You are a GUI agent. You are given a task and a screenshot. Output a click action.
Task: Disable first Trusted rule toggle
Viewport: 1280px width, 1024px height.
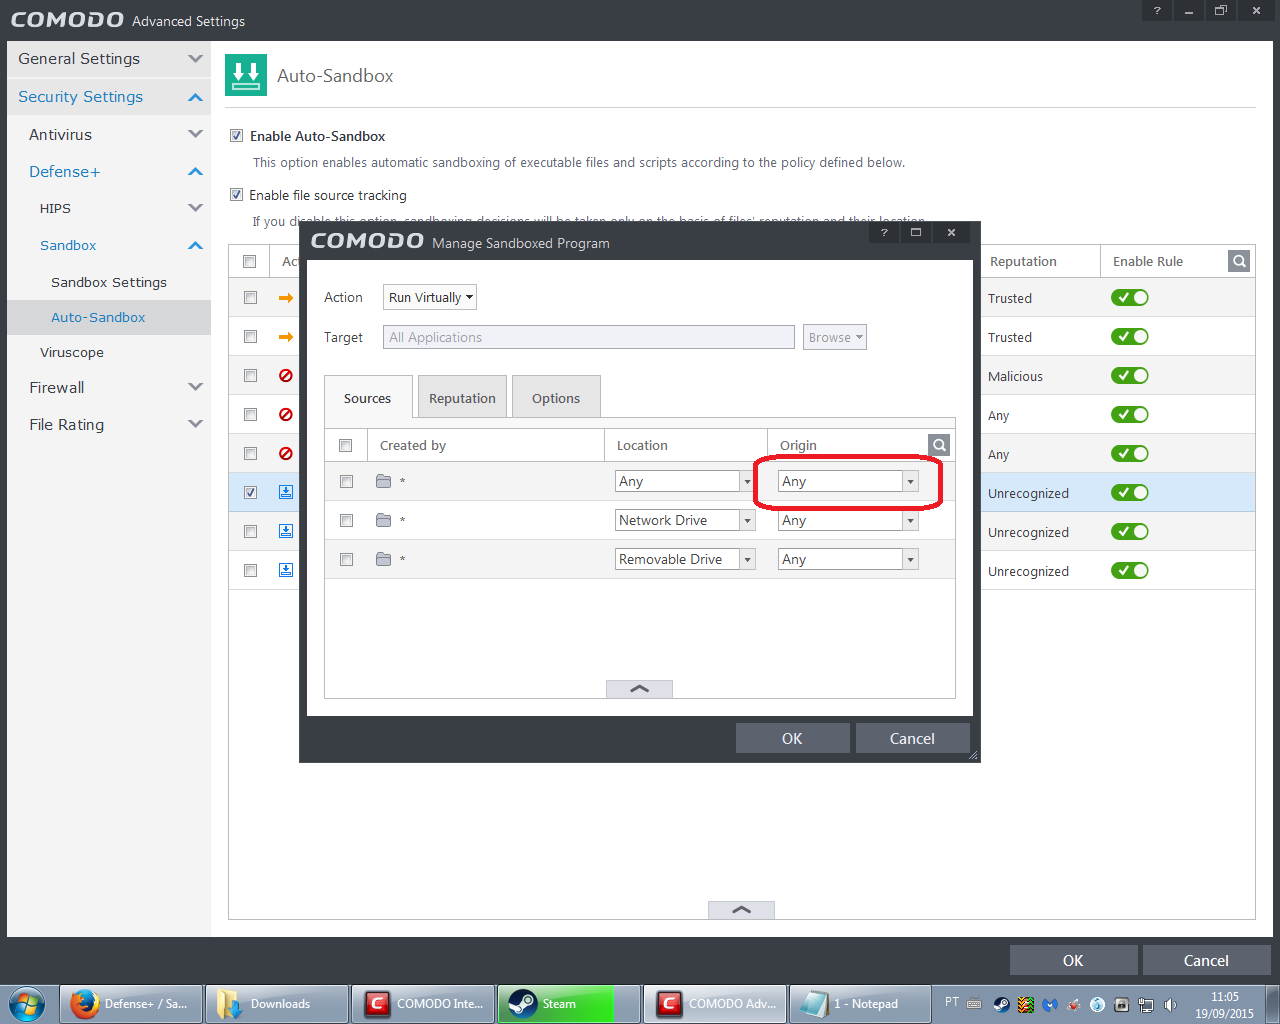pos(1130,298)
